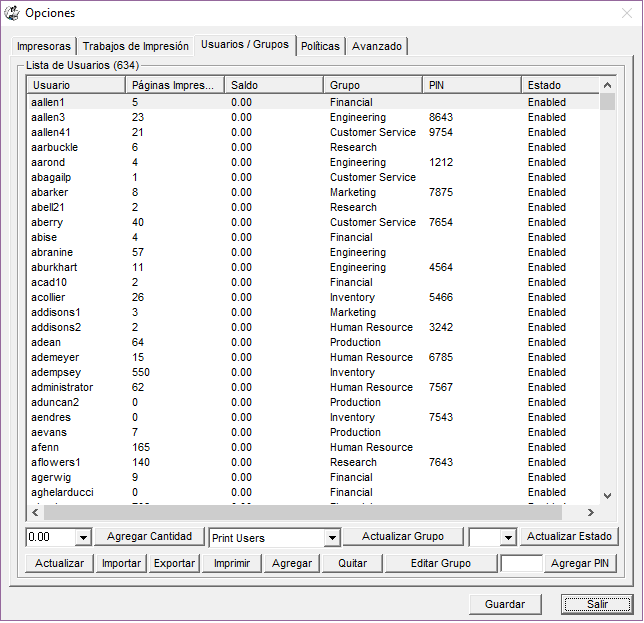
Task: Click the Importar button
Action: coord(121,563)
